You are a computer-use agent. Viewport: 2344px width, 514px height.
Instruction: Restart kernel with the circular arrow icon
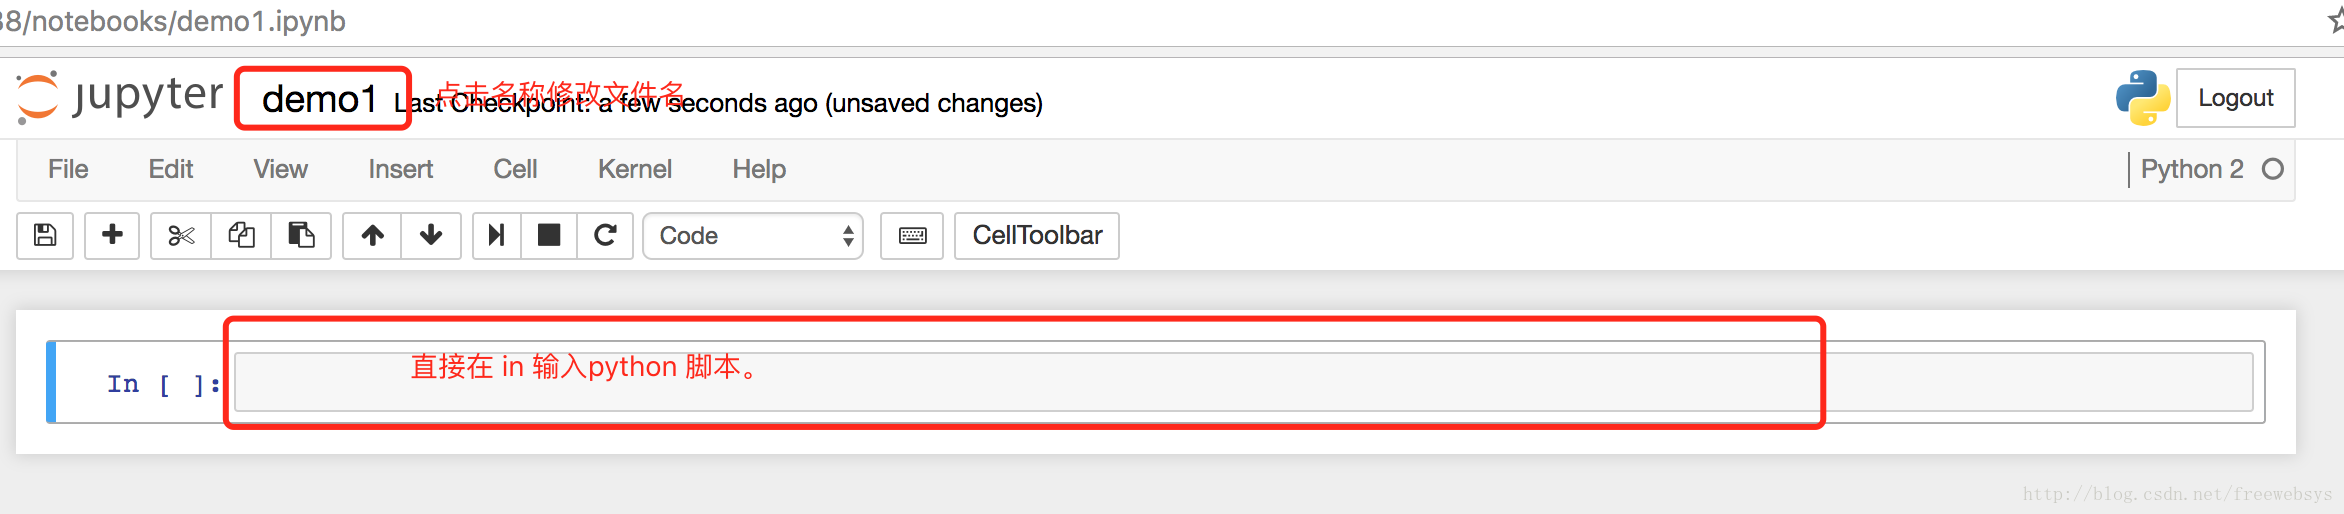click(605, 235)
